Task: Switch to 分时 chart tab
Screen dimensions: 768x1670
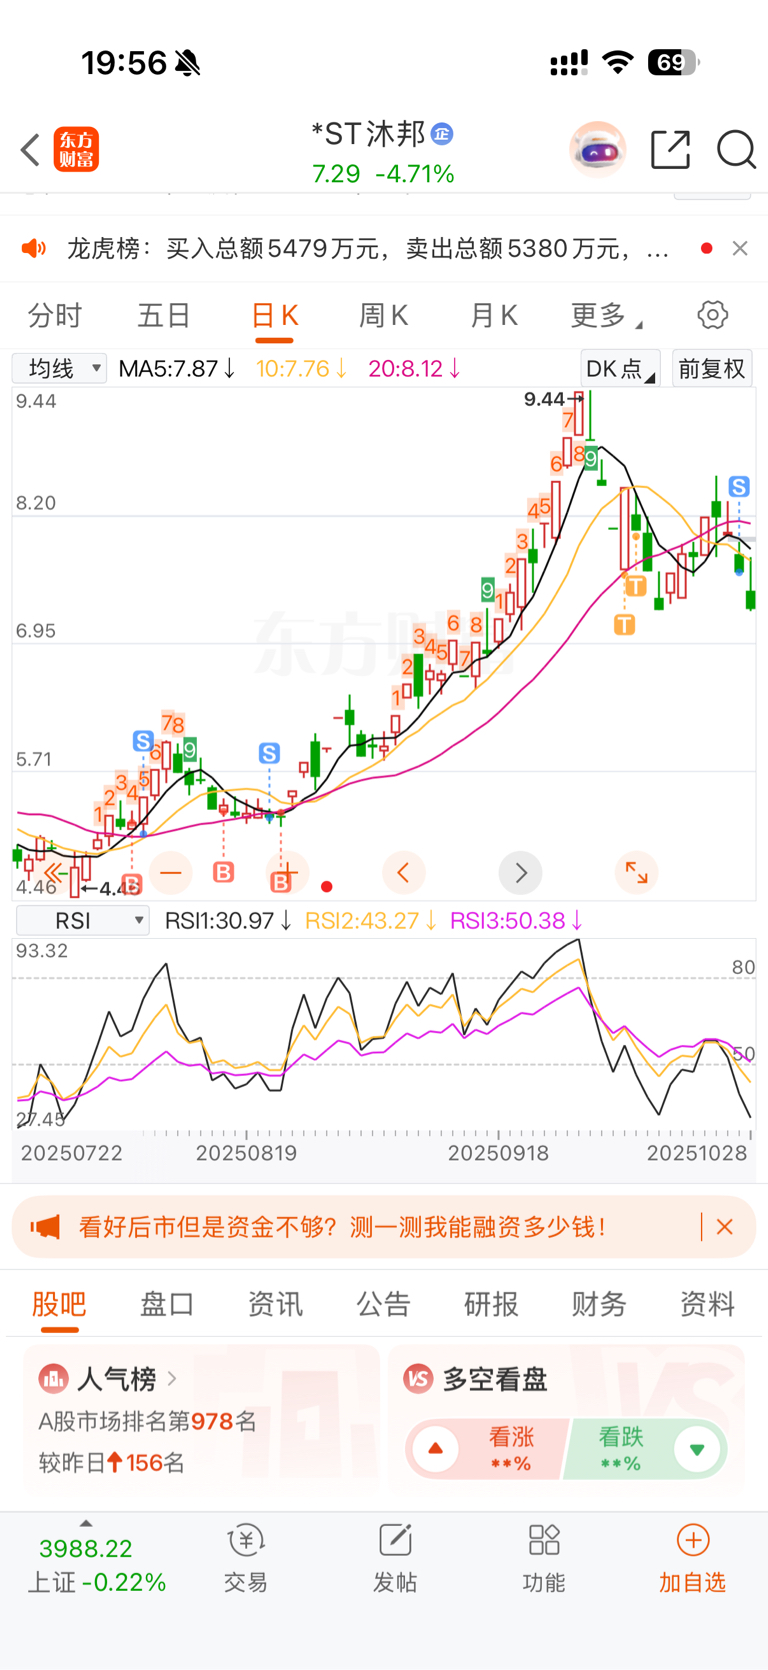Action: (x=55, y=316)
